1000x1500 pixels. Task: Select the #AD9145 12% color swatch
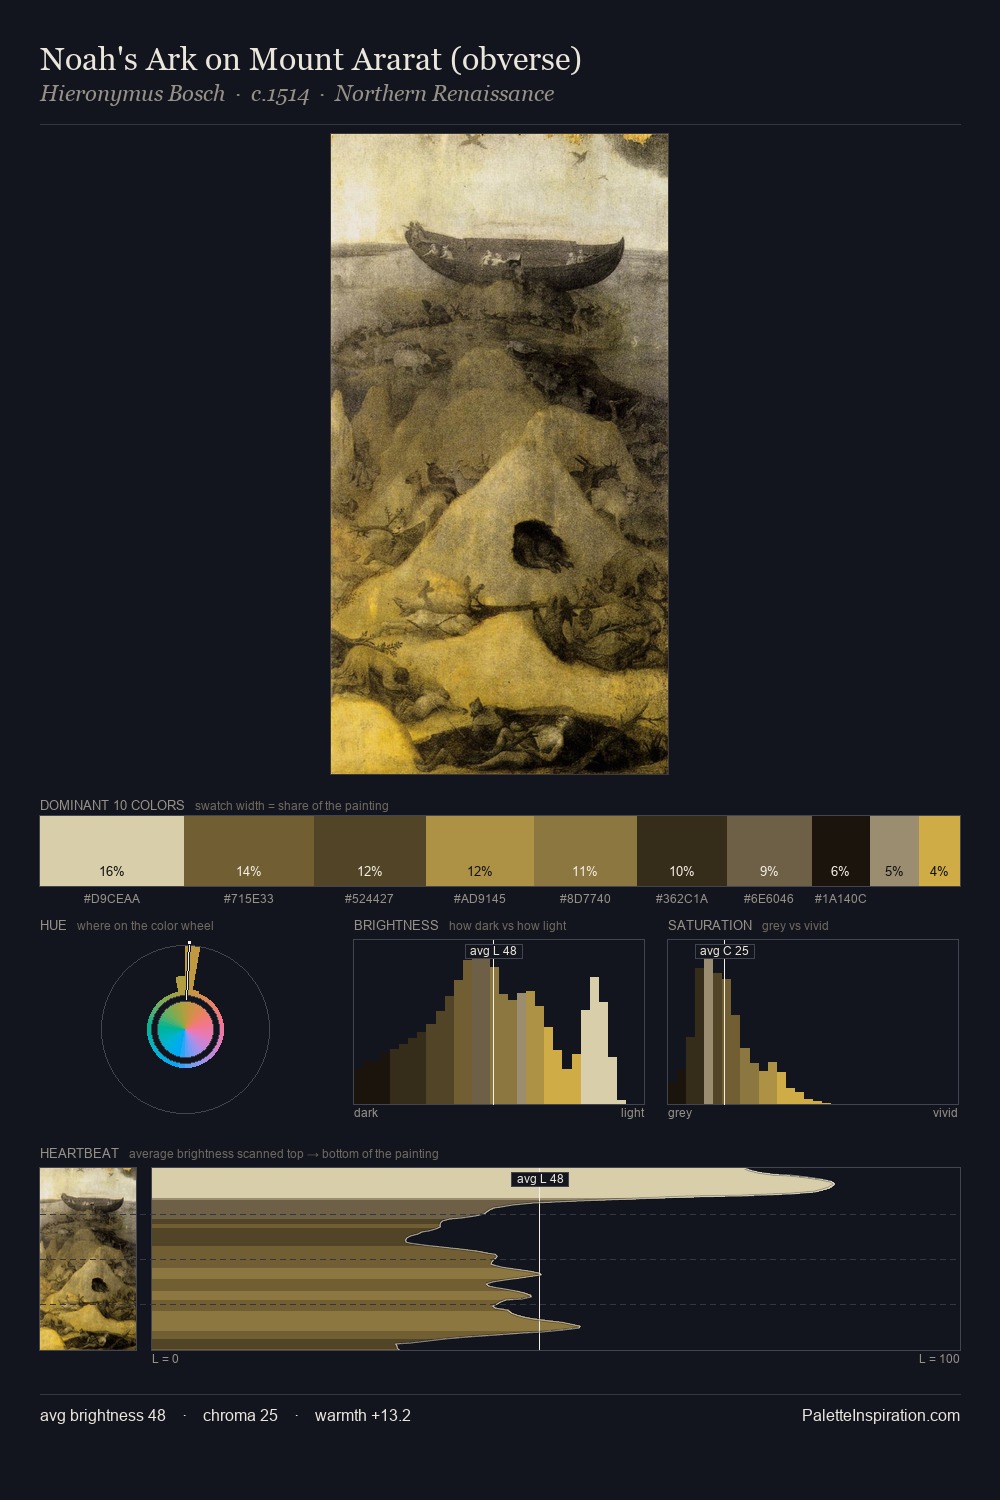[480, 851]
